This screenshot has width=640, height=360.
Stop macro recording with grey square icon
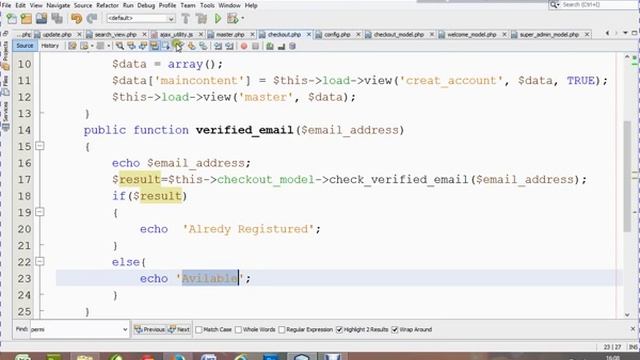click(x=256, y=46)
